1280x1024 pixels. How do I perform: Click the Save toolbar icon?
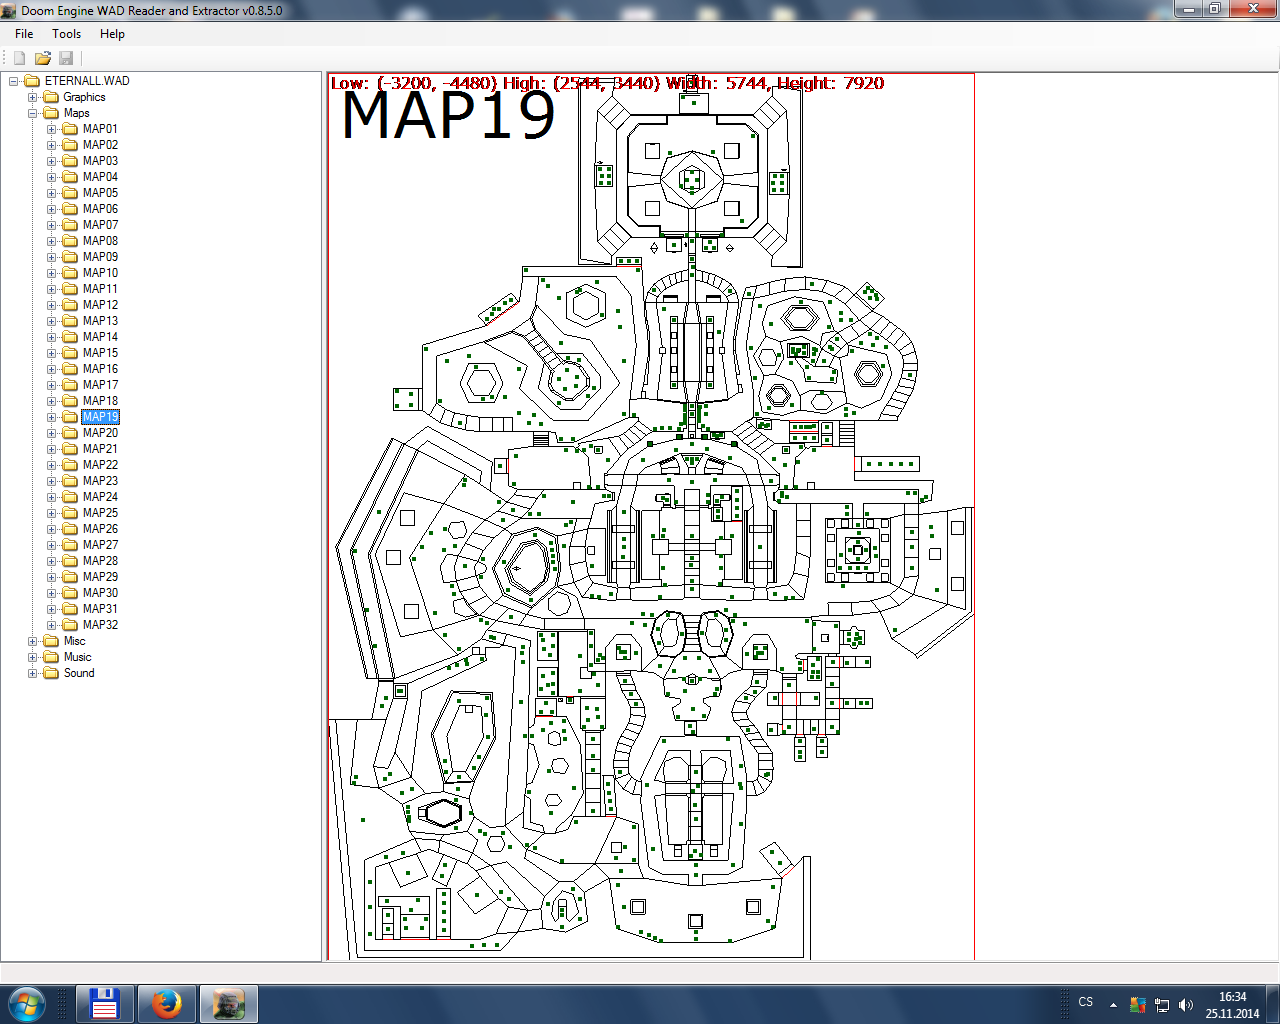pos(66,58)
